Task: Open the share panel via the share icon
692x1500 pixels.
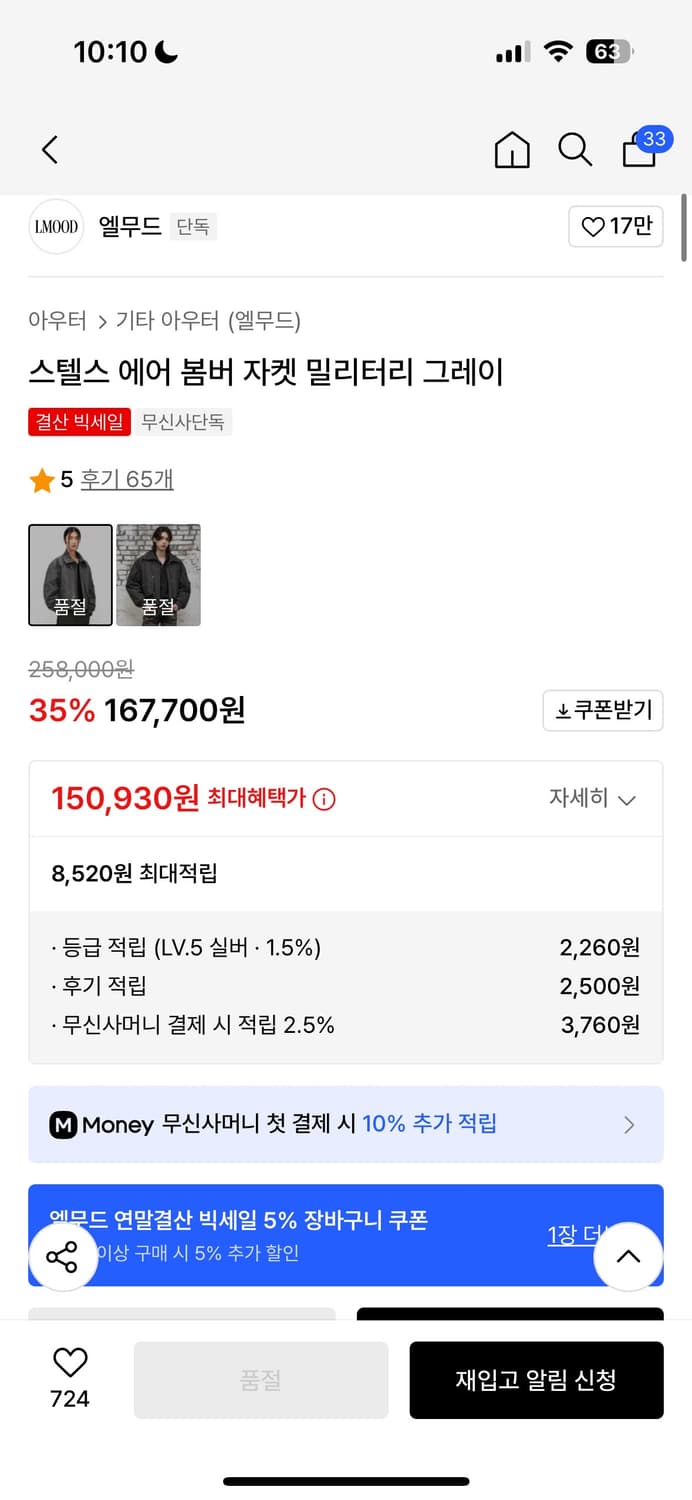Action: coord(63,1257)
